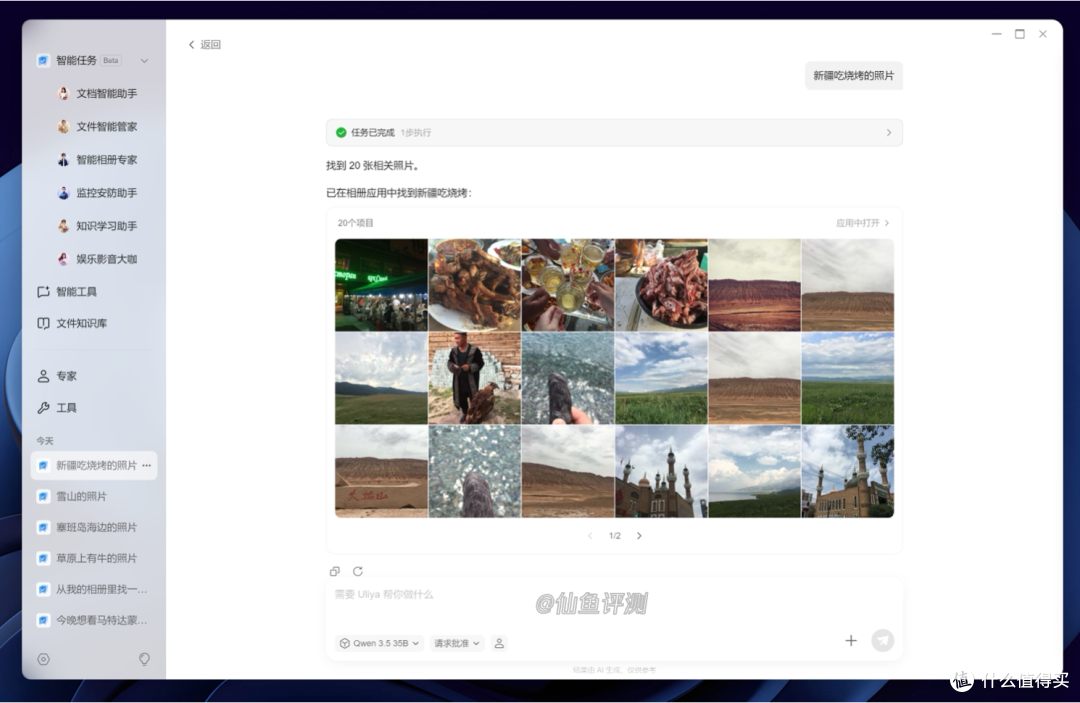Collapse the 智能任务 section chevron
This screenshot has width=1080, height=703.
click(144, 61)
